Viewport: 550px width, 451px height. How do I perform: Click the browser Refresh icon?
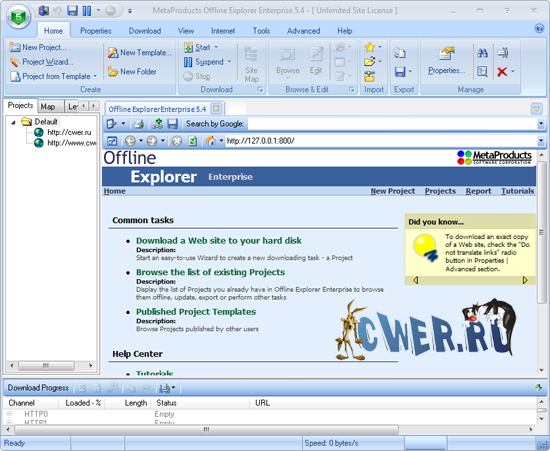click(x=193, y=141)
